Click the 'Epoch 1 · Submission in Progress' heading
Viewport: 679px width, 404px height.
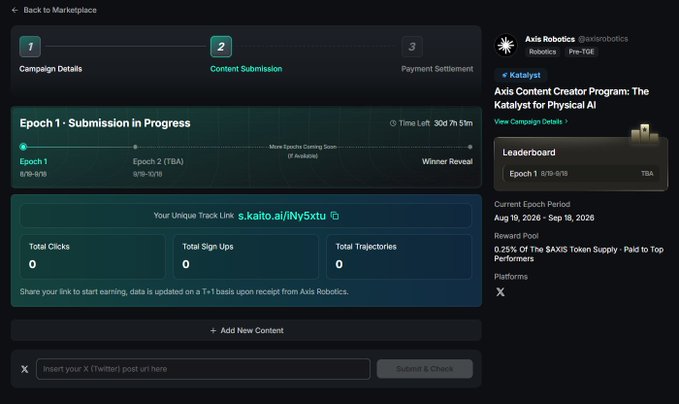click(105, 123)
